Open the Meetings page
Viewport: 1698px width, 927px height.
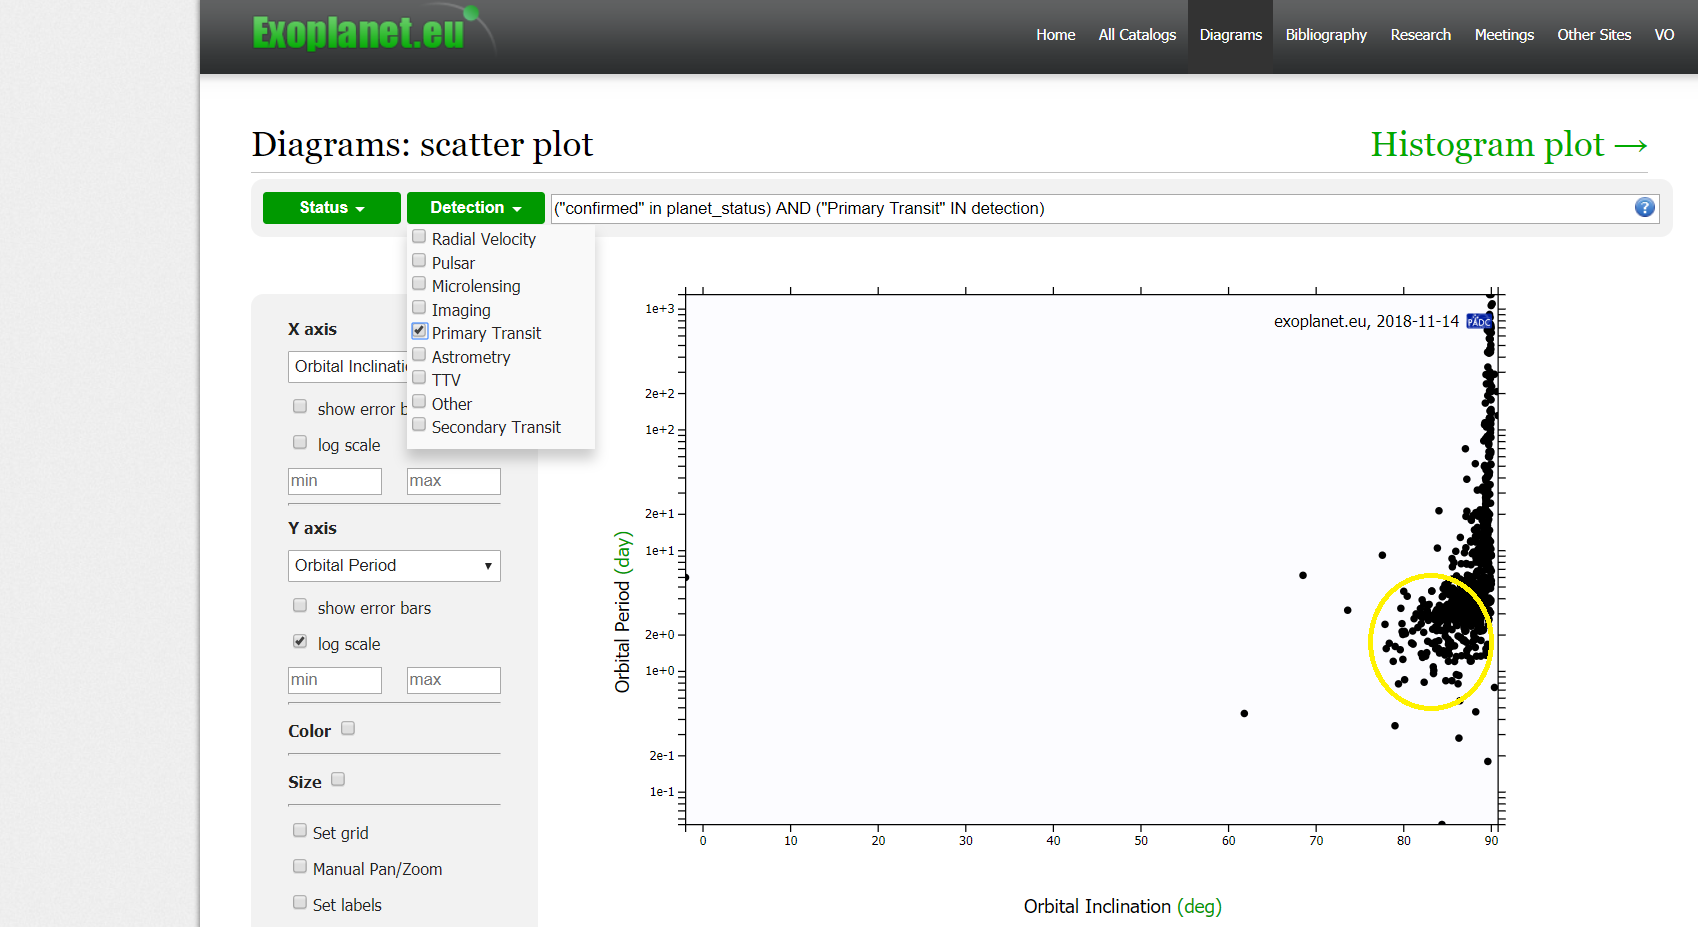(x=1504, y=35)
